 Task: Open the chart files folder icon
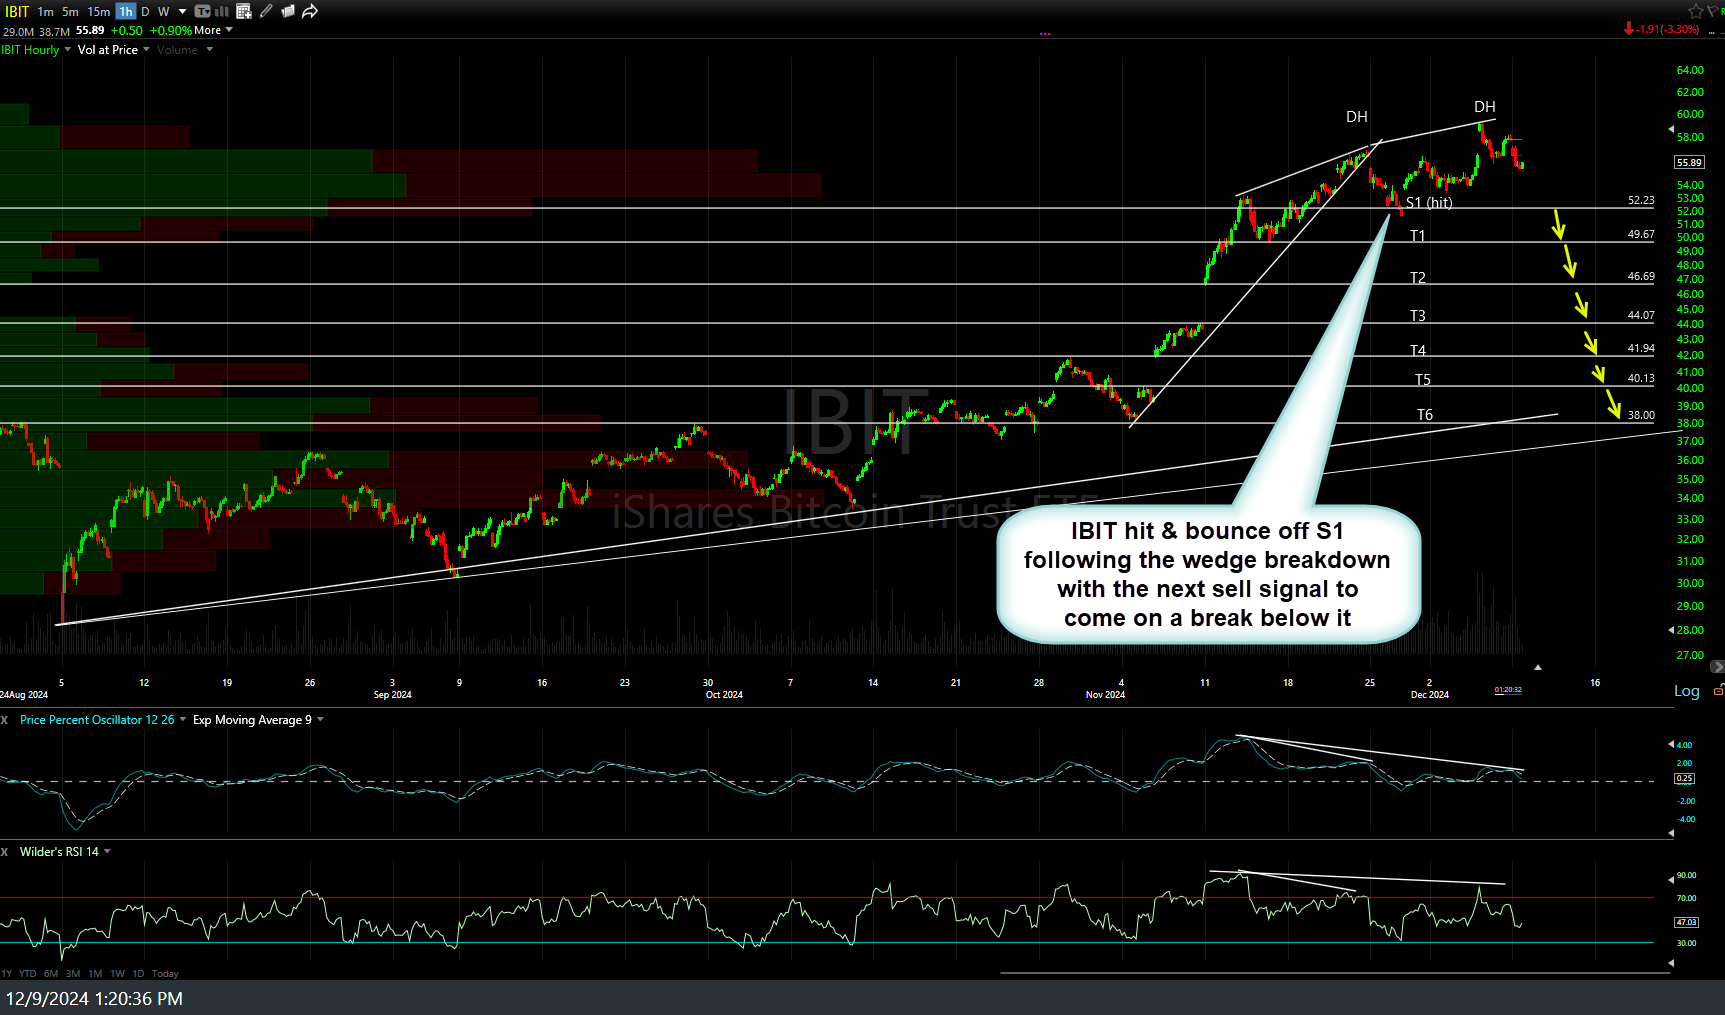[x=288, y=11]
